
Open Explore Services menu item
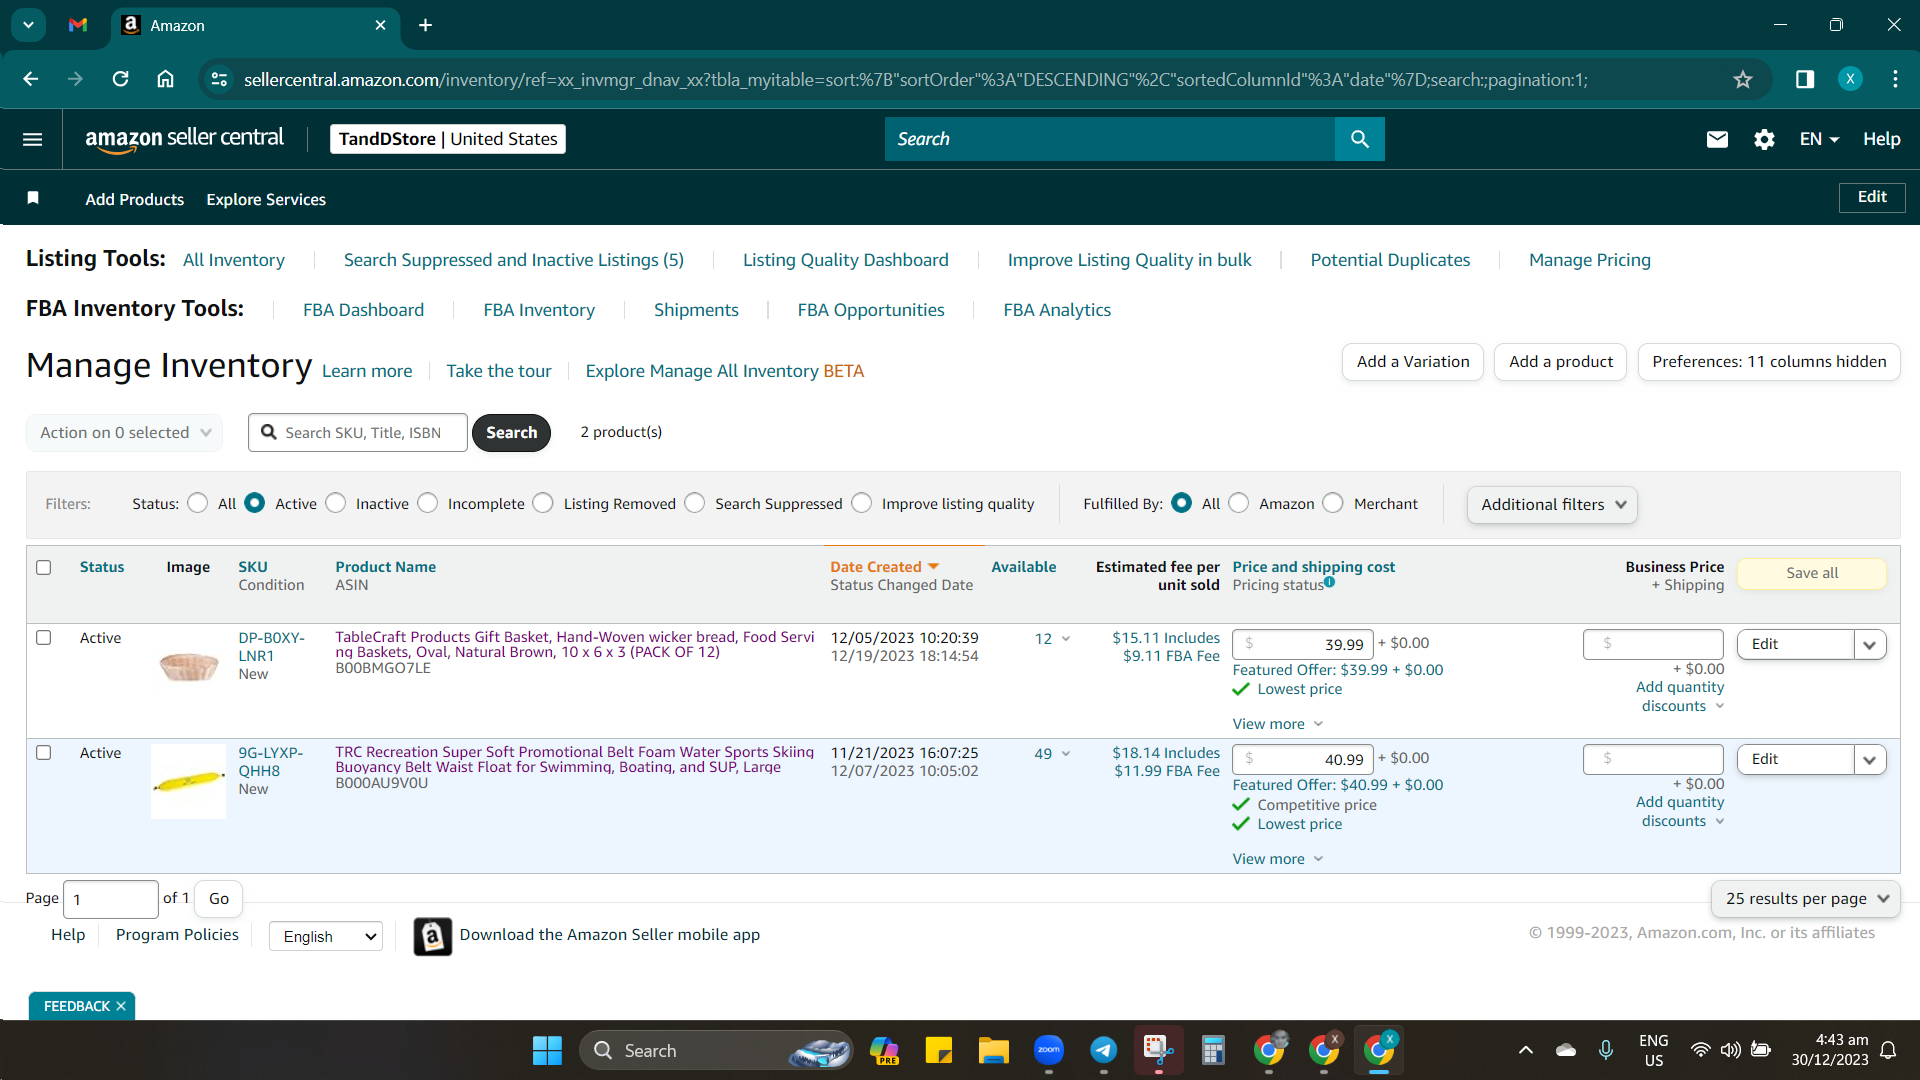click(x=266, y=199)
